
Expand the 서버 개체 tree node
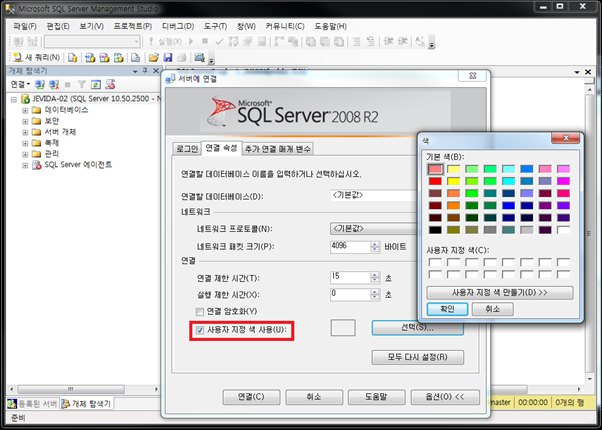(25, 132)
